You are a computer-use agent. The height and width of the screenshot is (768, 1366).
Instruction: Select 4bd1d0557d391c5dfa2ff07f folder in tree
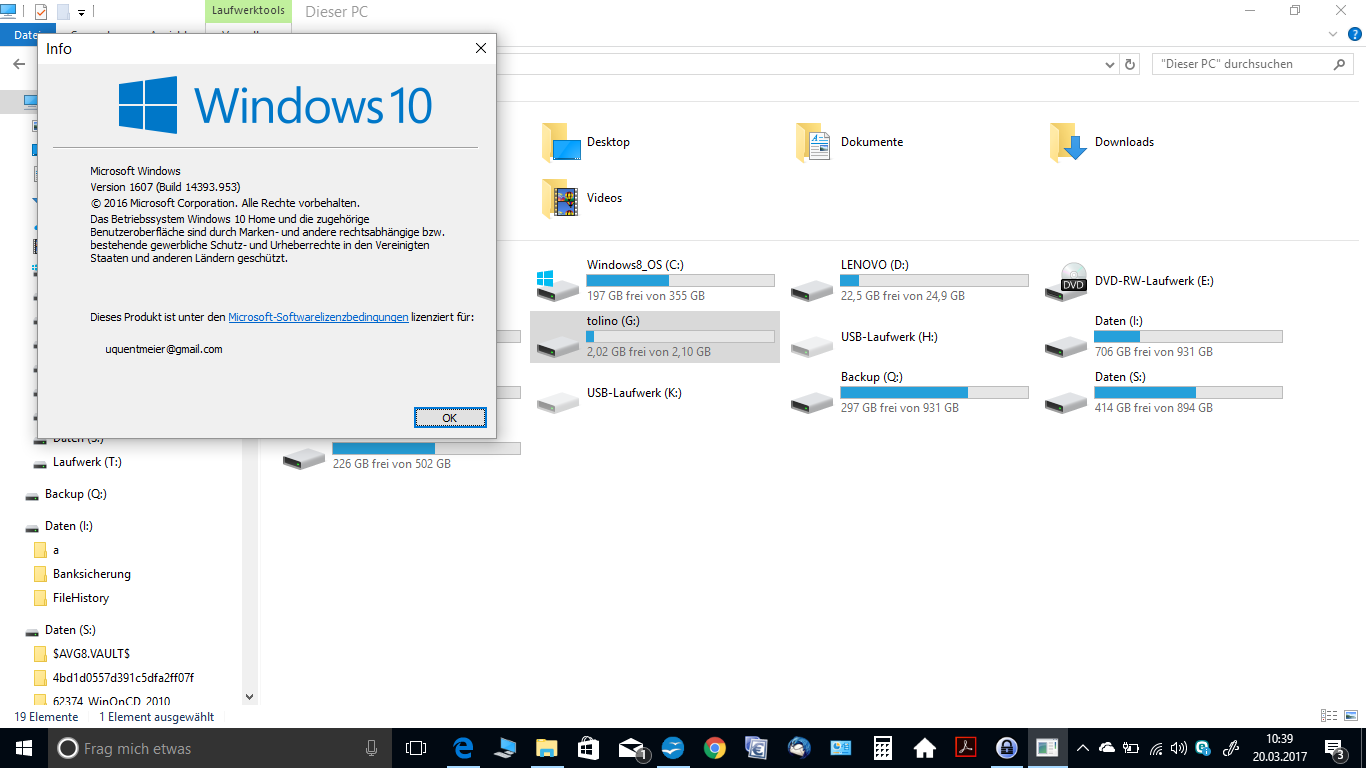tap(123, 678)
